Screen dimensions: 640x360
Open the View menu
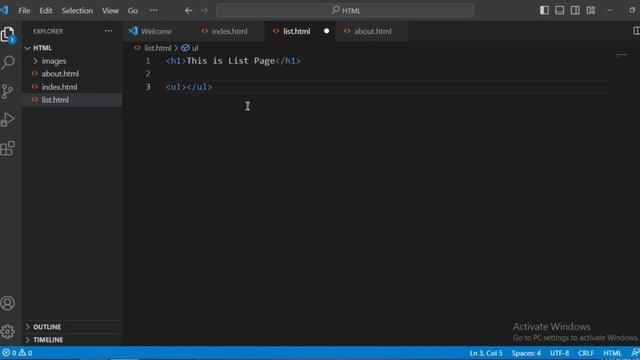(110, 11)
